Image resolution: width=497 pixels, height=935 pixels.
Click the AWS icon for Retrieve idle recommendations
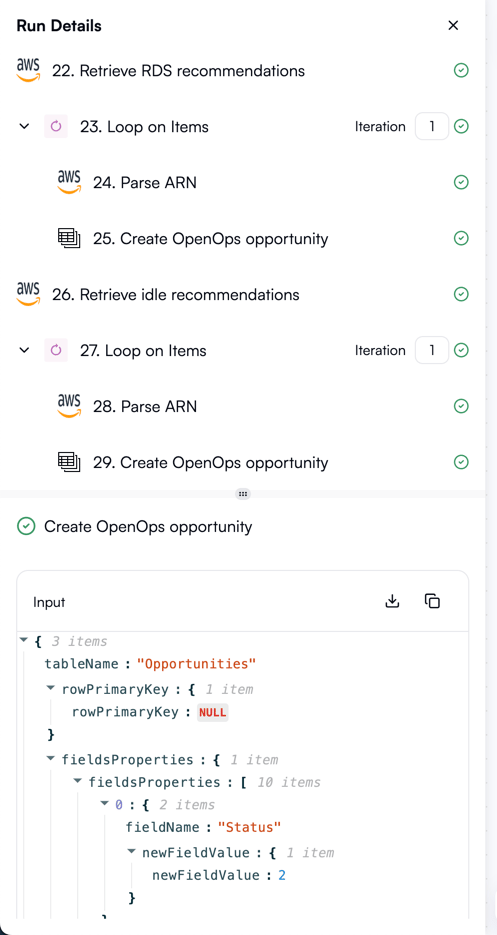28,295
